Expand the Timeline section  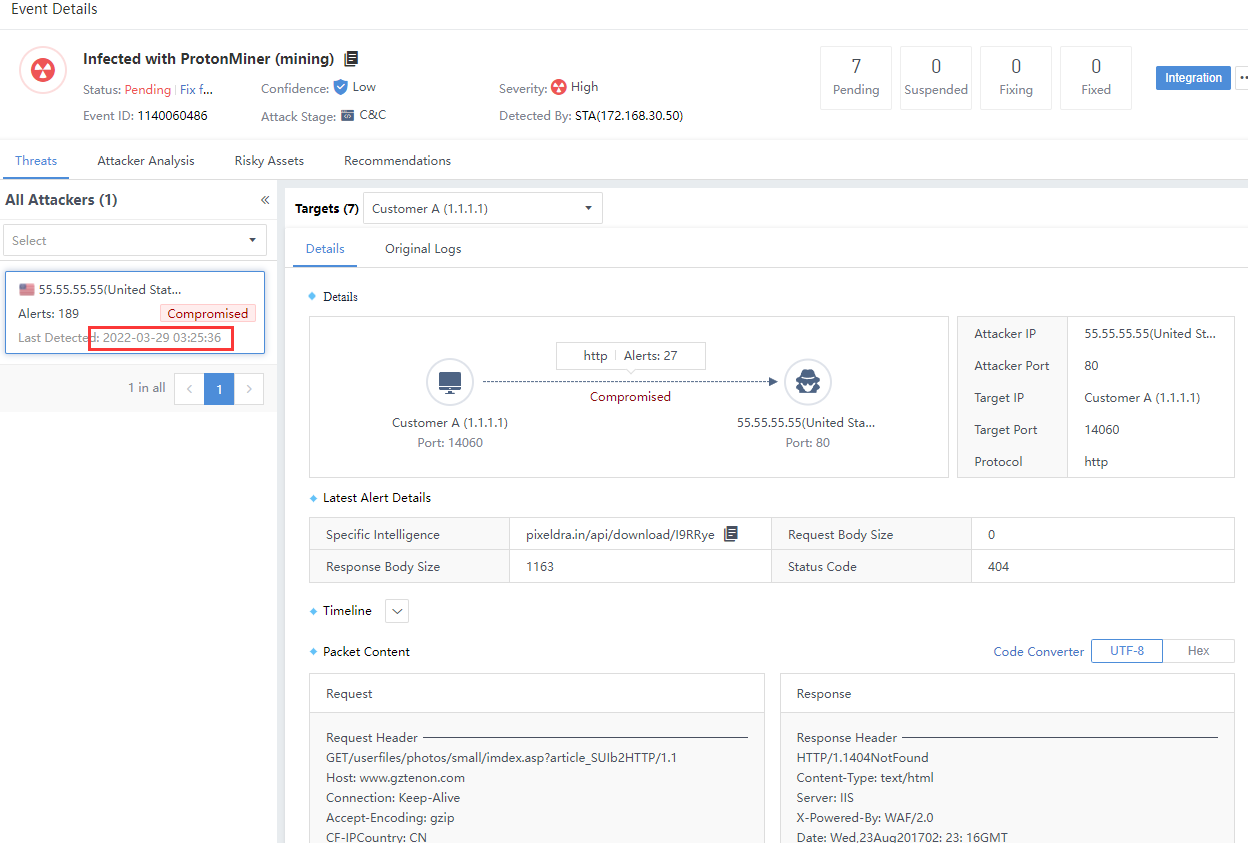click(397, 611)
